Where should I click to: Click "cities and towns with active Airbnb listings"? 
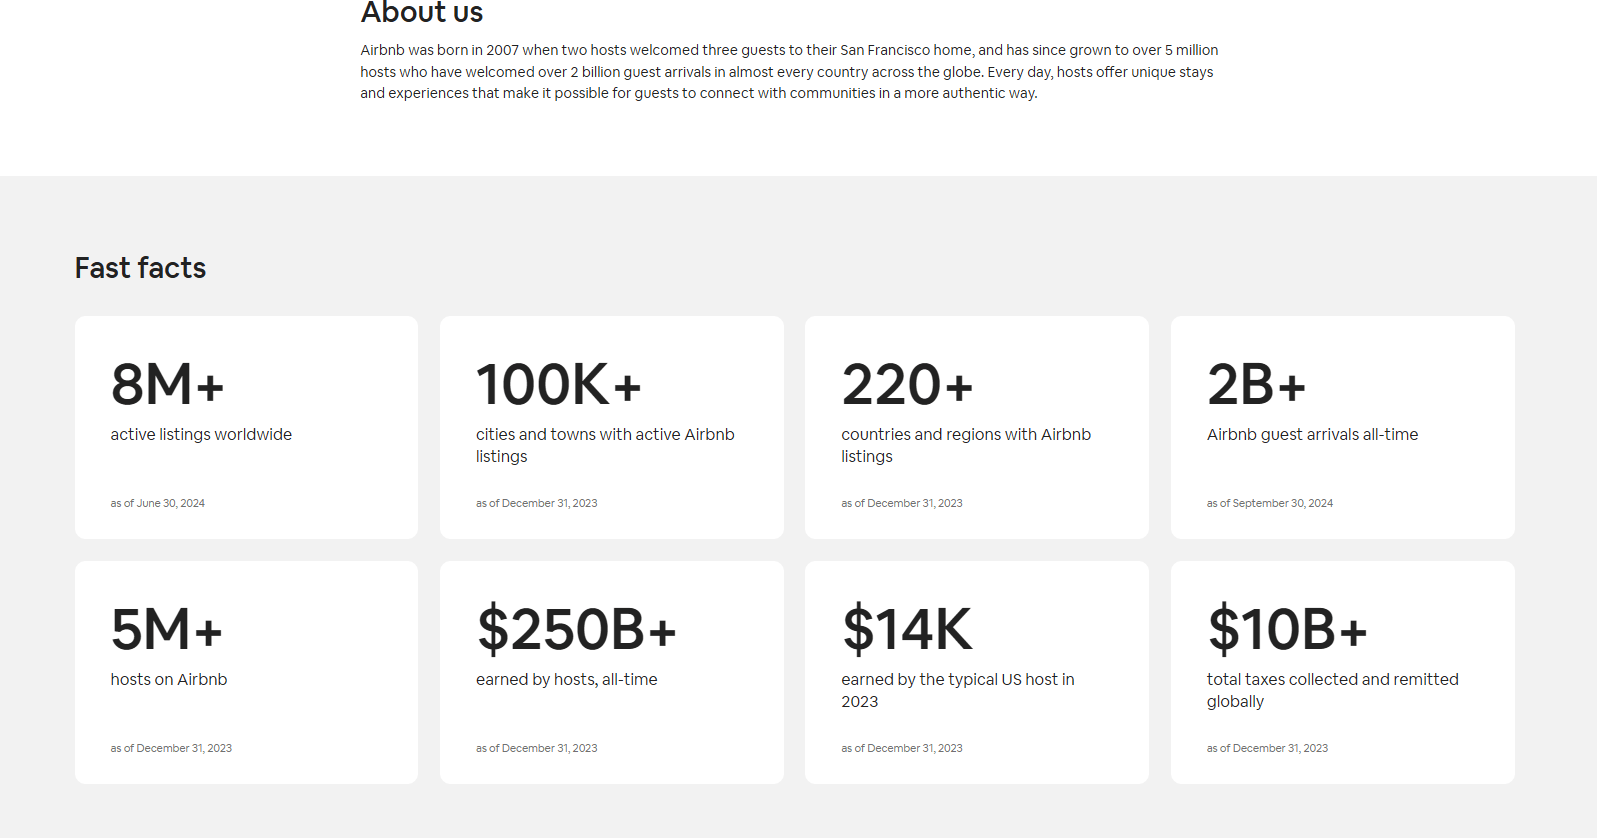(604, 445)
